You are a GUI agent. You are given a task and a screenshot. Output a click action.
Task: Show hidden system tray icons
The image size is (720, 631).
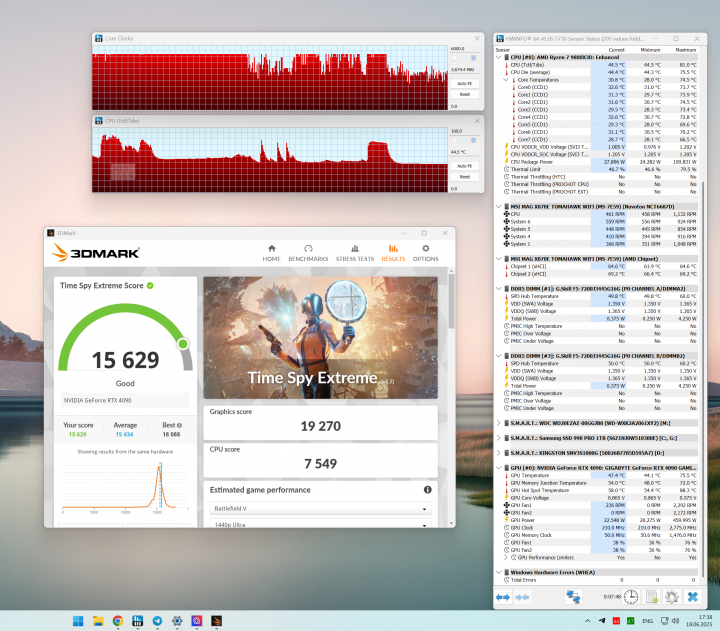[x=587, y=621]
